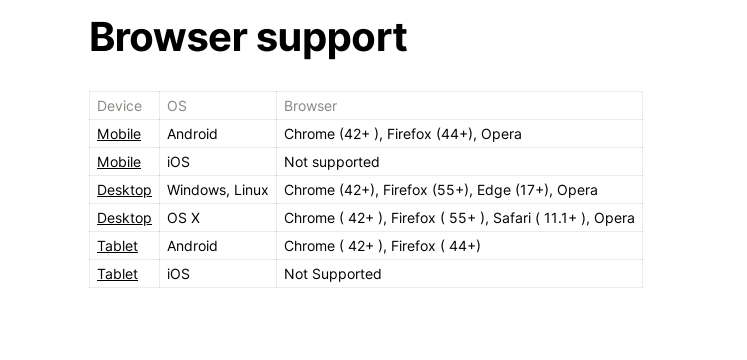Viewport: 747px width, 360px height.
Task: Click the Not supported cell for Mobile iOS
Action: (459, 162)
